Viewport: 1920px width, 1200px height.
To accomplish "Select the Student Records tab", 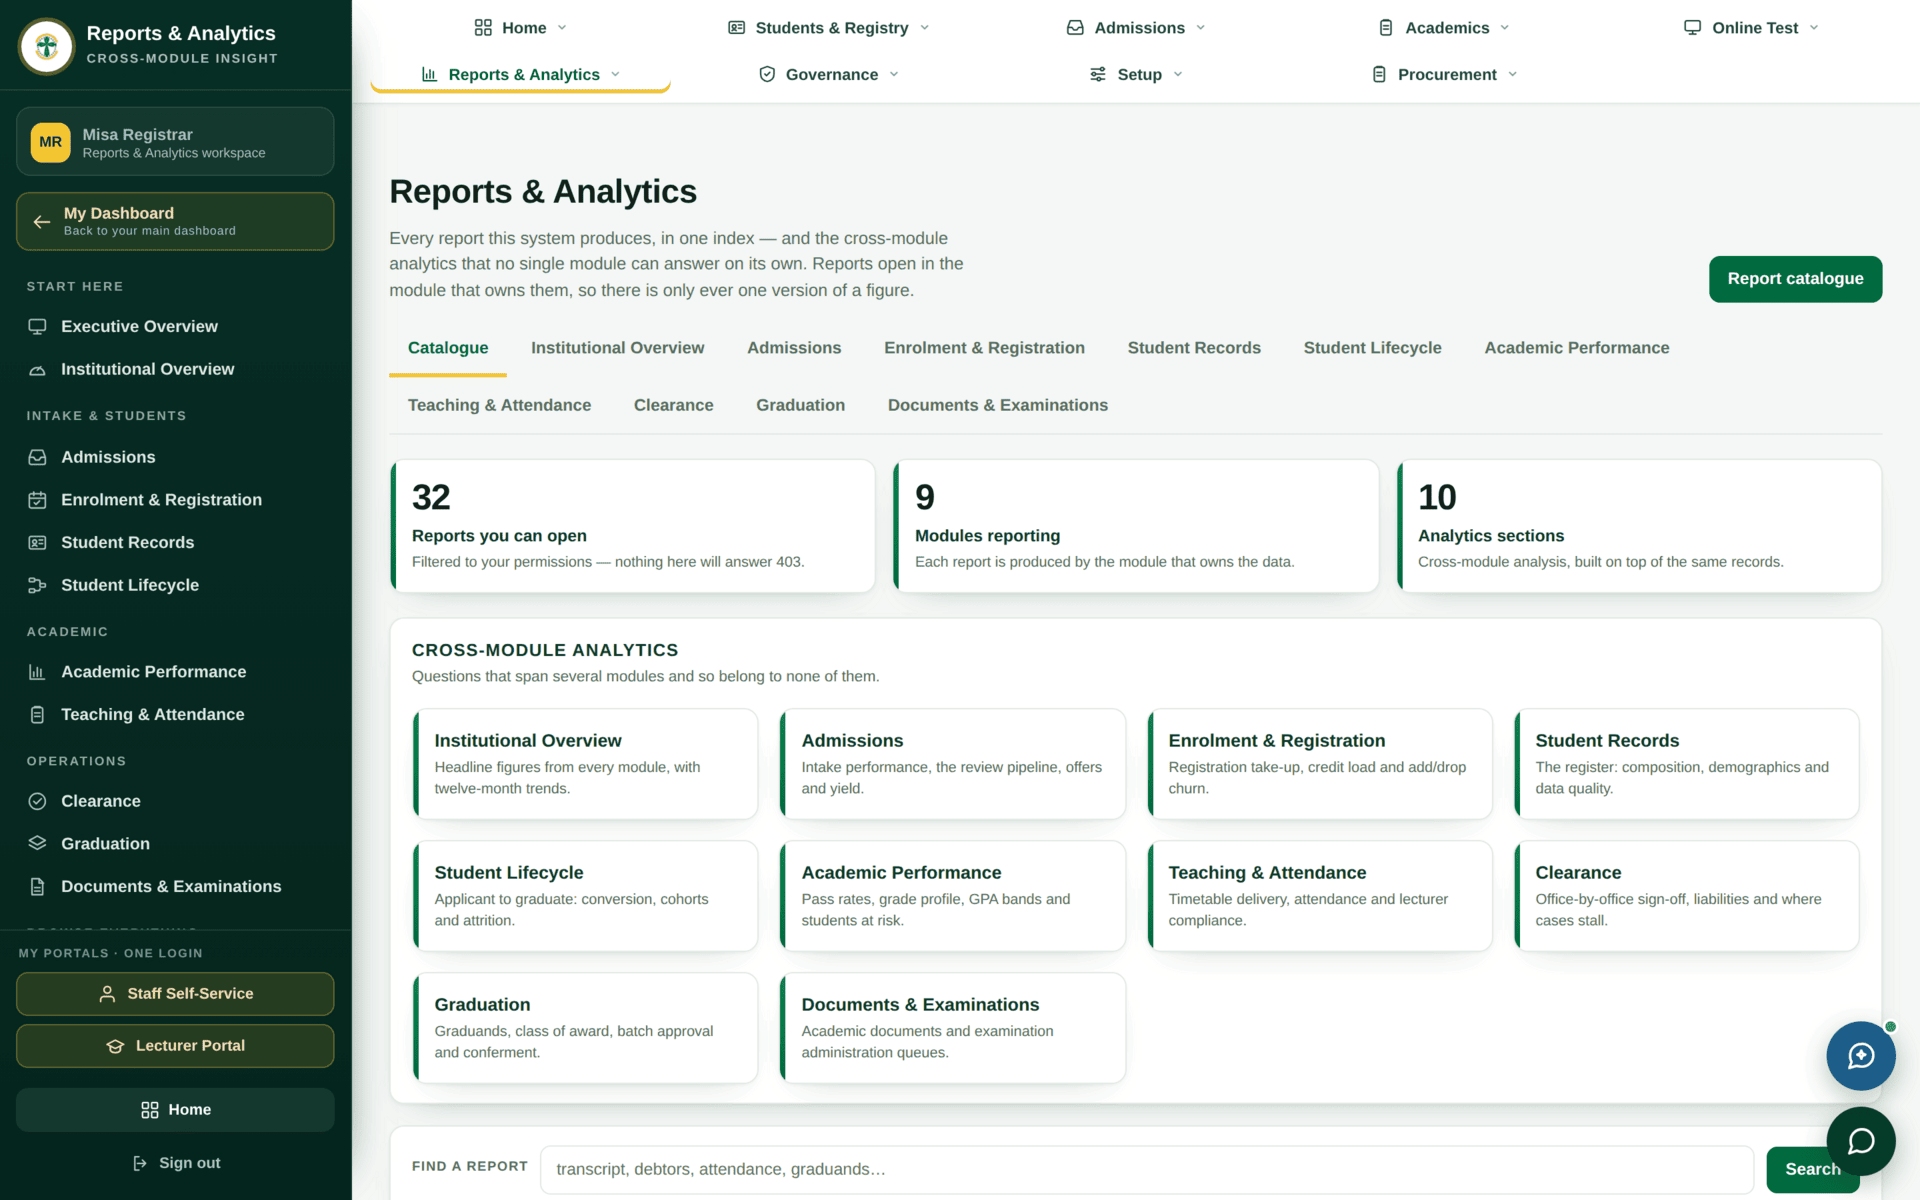I will point(1194,348).
